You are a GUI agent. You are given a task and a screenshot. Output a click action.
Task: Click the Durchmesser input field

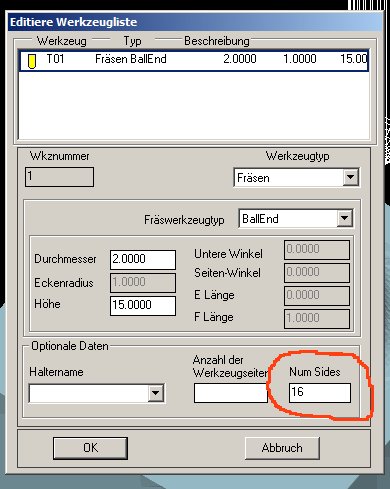[x=143, y=260]
